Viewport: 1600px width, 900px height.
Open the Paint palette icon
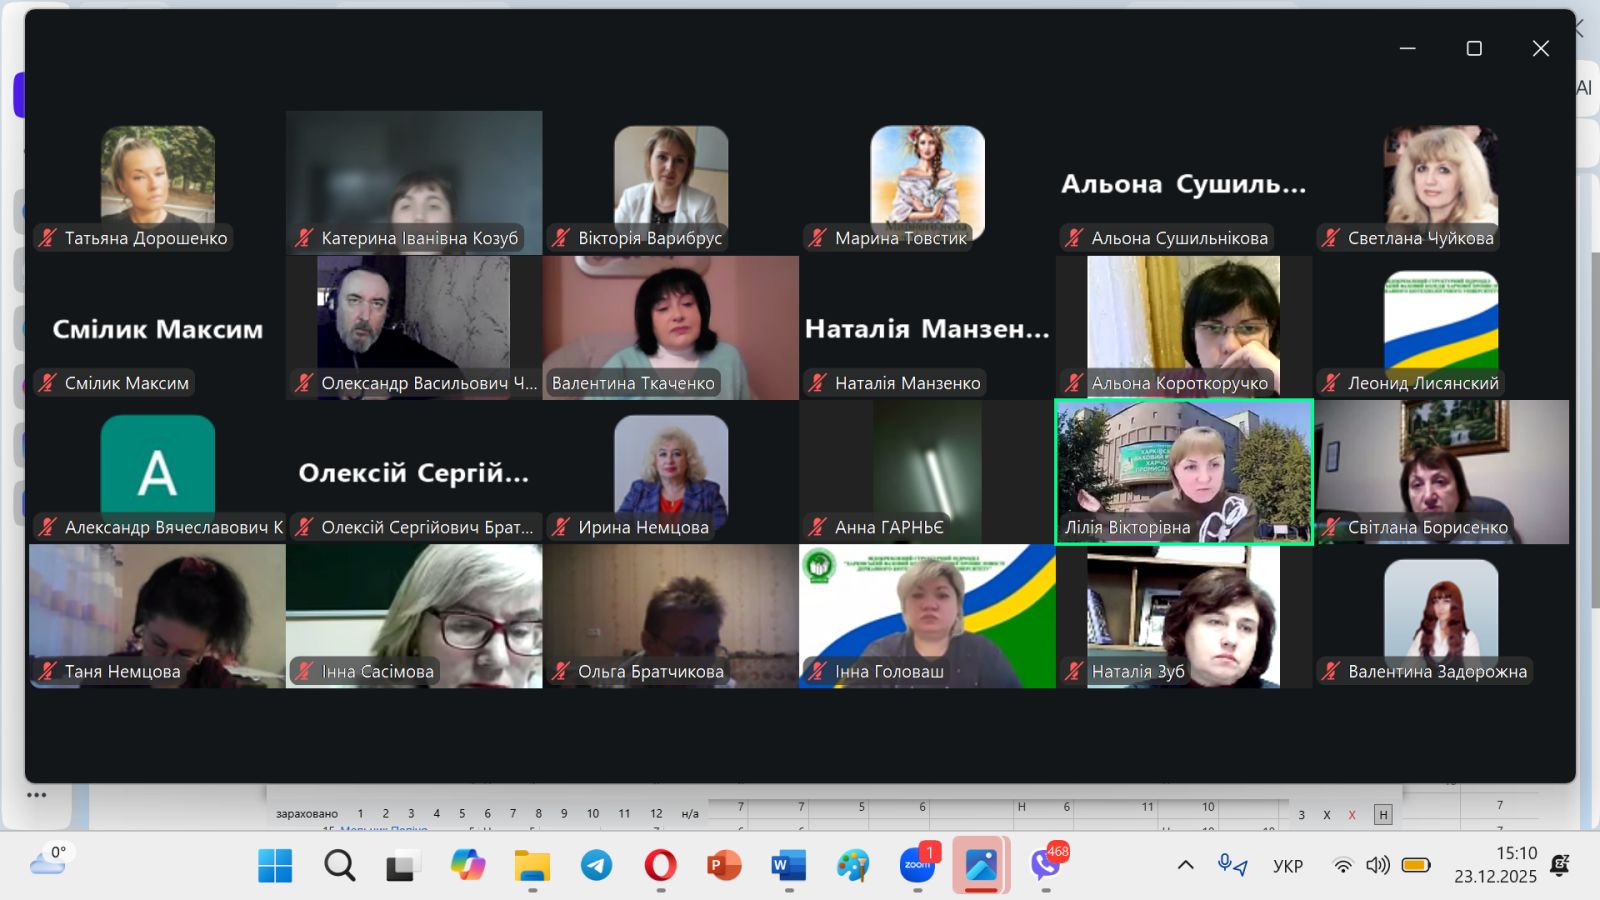[x=853, y=865]
